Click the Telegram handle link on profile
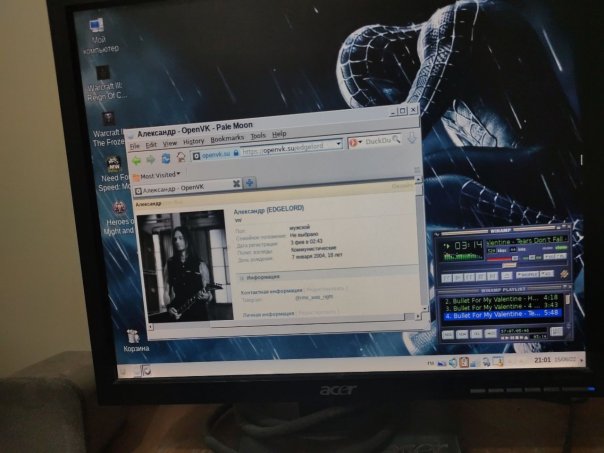Image resolution: width=604 pixels, height=453 pixels. (314, 297)
